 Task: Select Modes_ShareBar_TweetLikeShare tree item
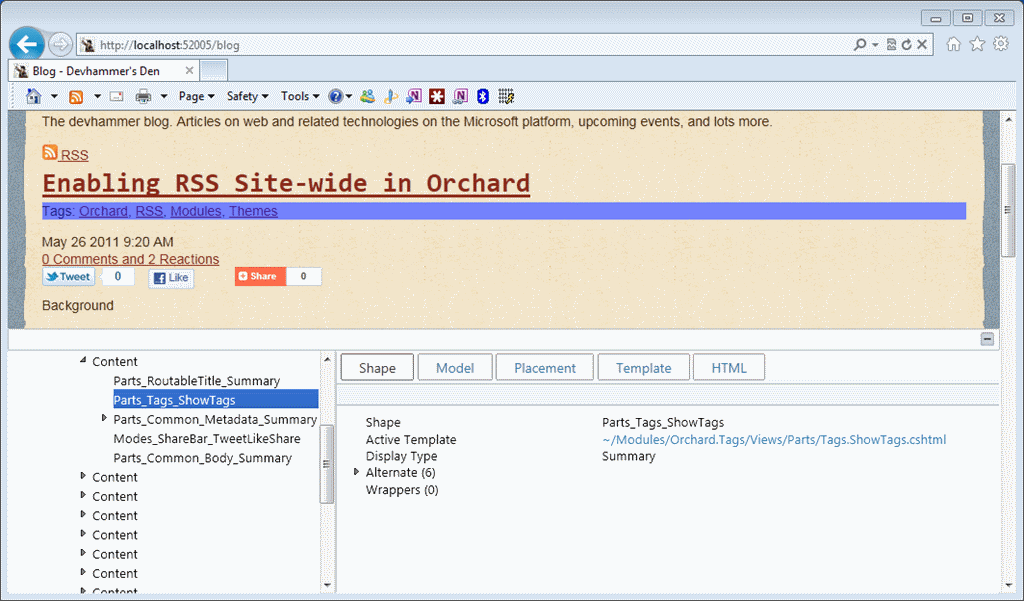click(207, 439)
